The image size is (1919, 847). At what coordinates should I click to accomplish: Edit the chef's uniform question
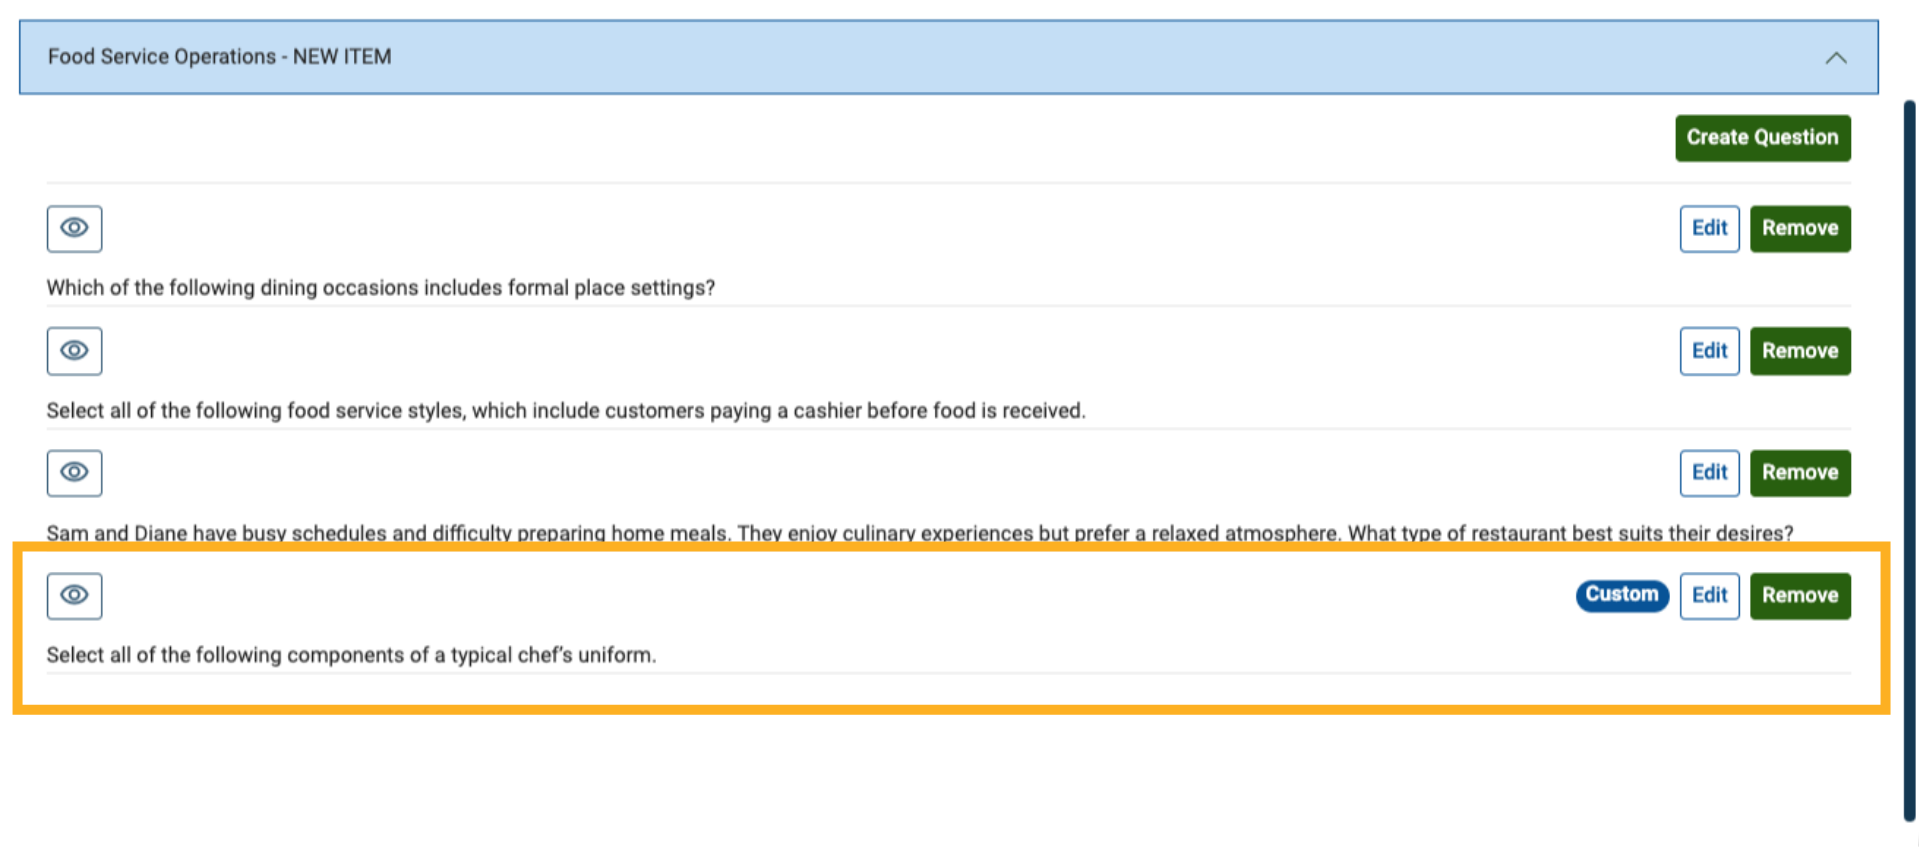[1709, 596]
